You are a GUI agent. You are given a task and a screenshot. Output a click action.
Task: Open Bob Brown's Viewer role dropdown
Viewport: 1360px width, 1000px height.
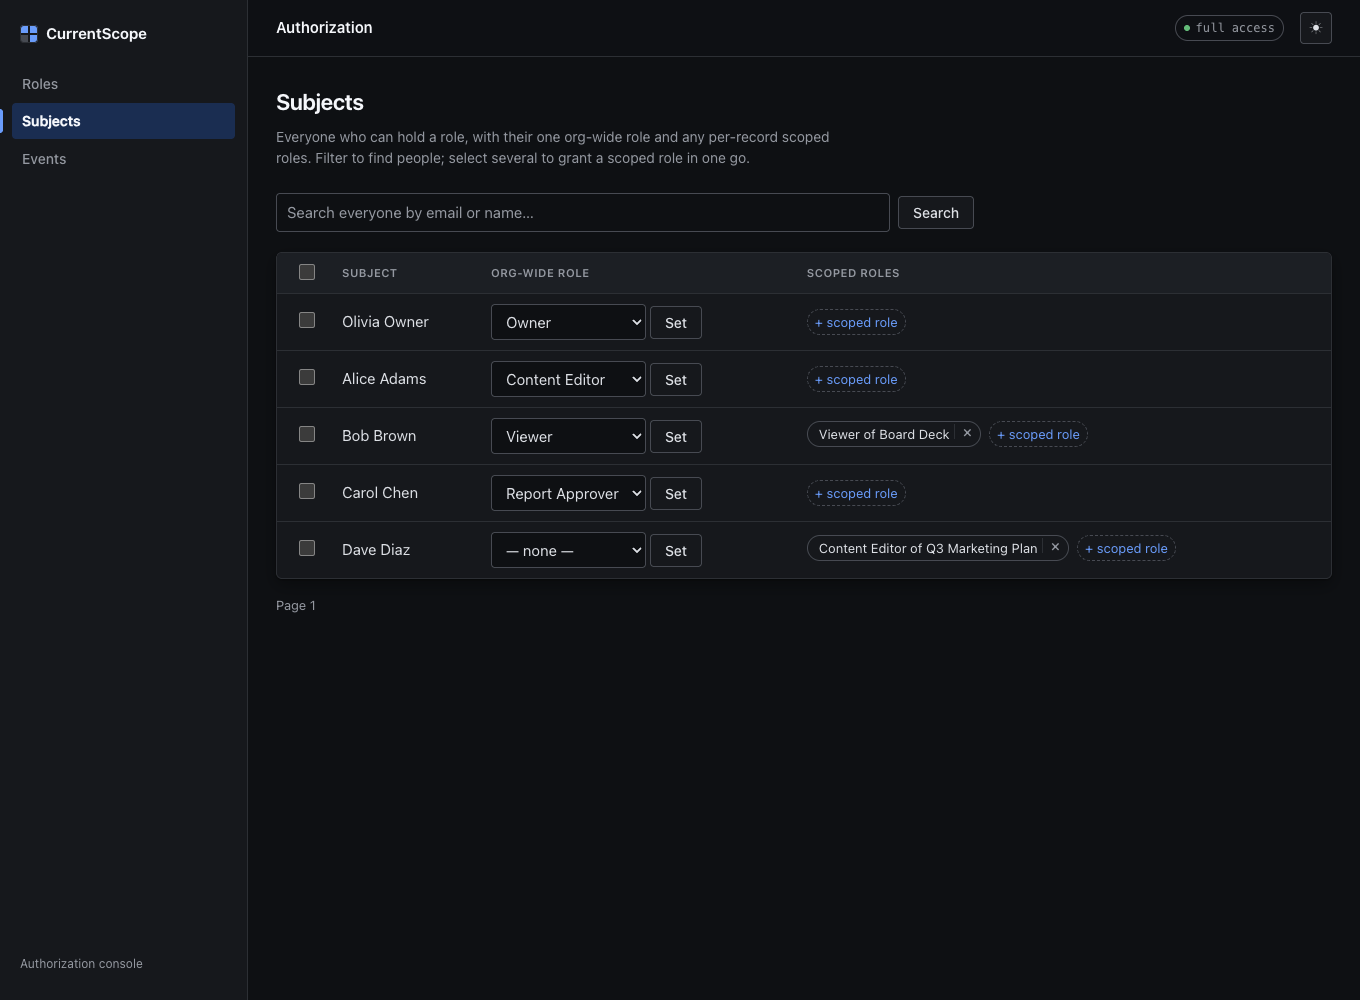568,436
